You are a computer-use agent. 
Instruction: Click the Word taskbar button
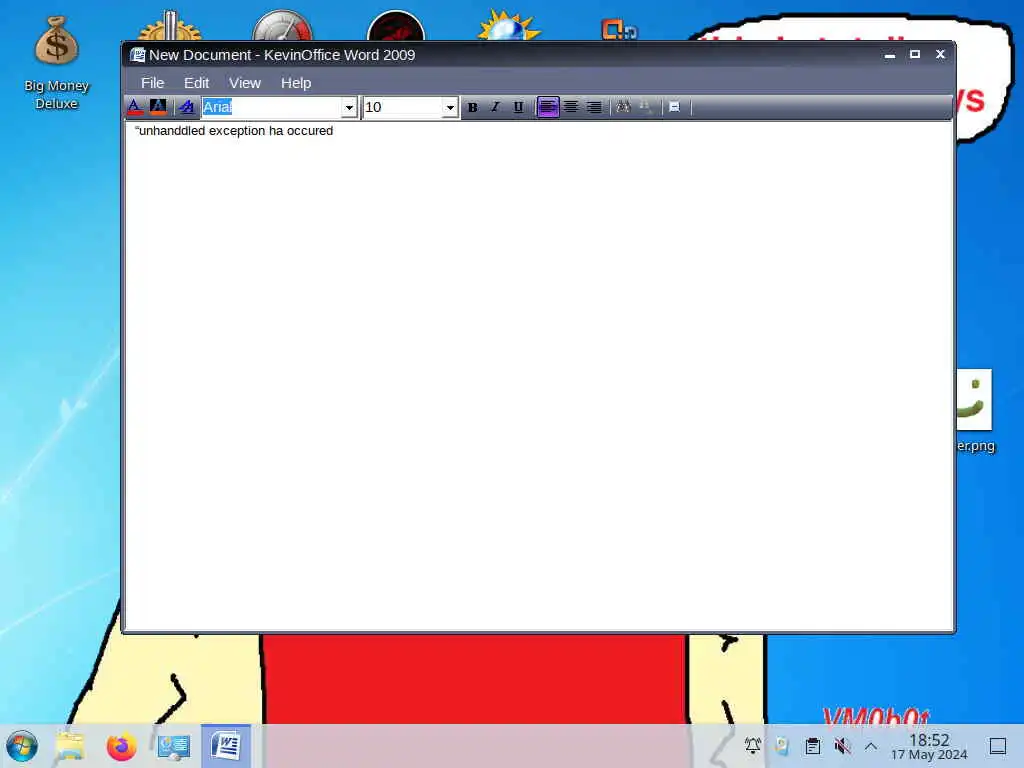pyautogui.click(x=226, y=746)
